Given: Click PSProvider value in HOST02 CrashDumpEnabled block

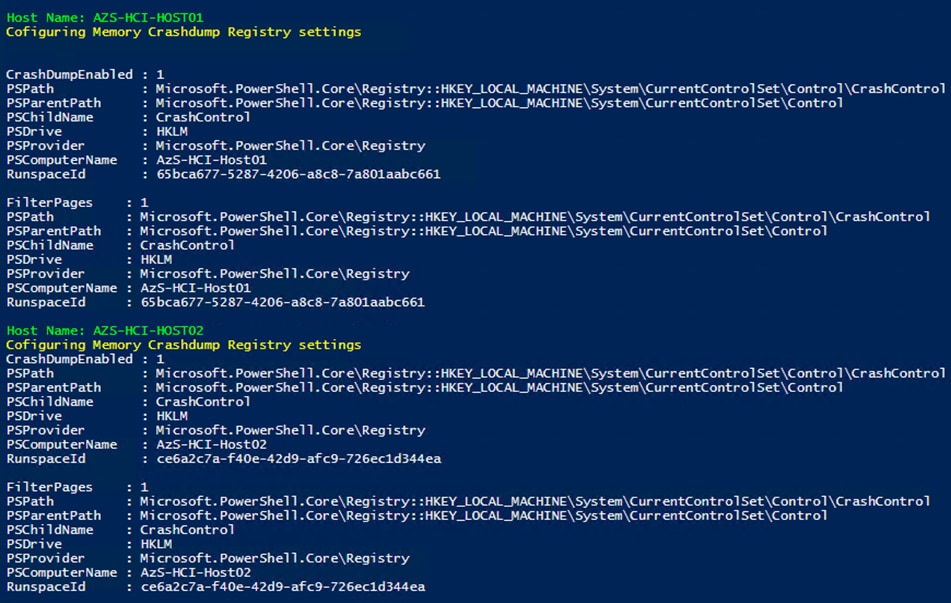Looking at the screenshot, I should point(291,431).
